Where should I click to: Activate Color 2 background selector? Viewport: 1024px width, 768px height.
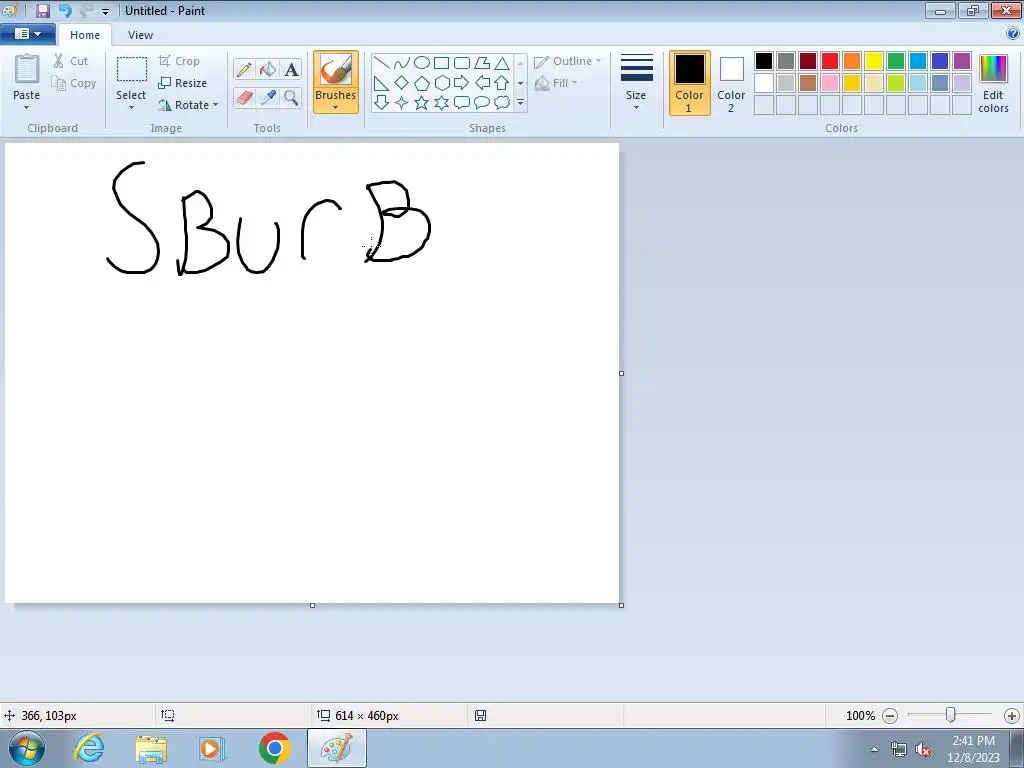(x=731, y=83)
